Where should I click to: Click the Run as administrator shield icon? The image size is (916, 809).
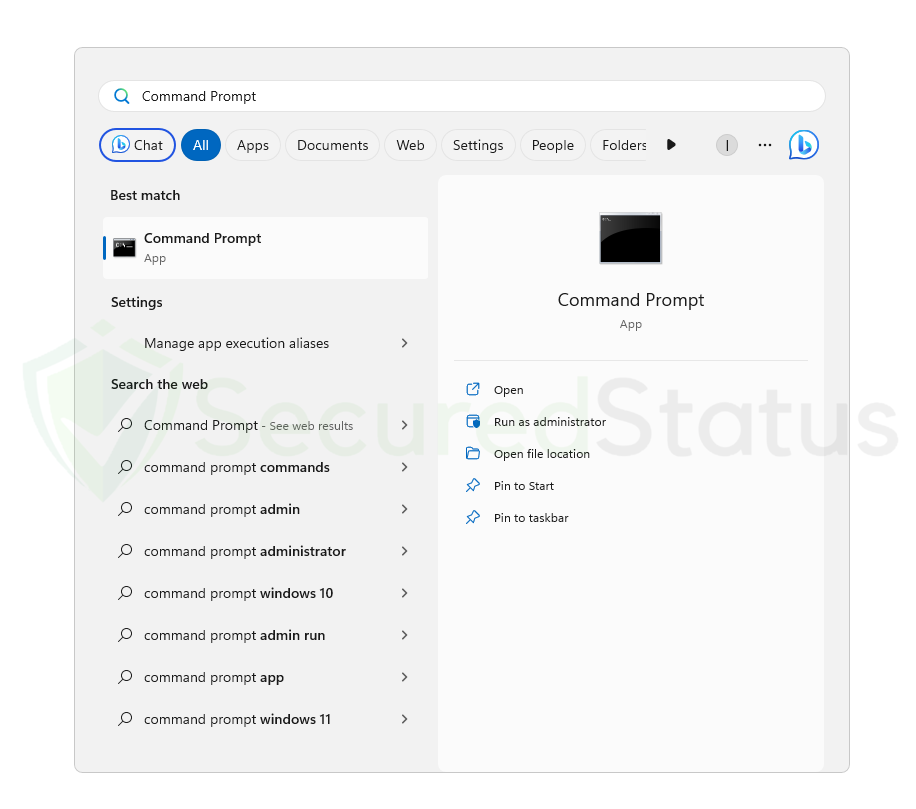tap(473, 422)
